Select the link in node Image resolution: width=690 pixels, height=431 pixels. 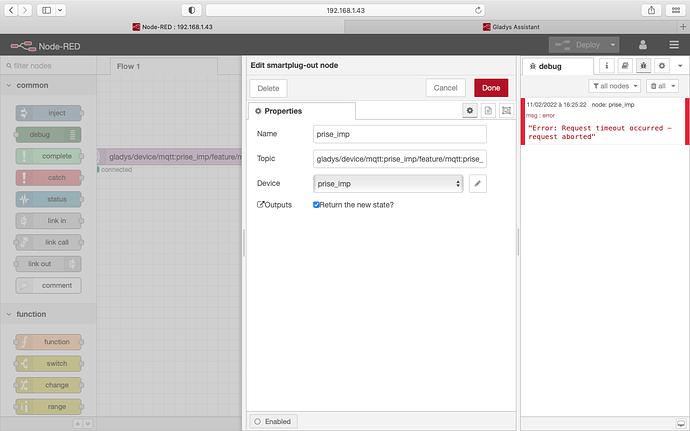tap(48, 221)
